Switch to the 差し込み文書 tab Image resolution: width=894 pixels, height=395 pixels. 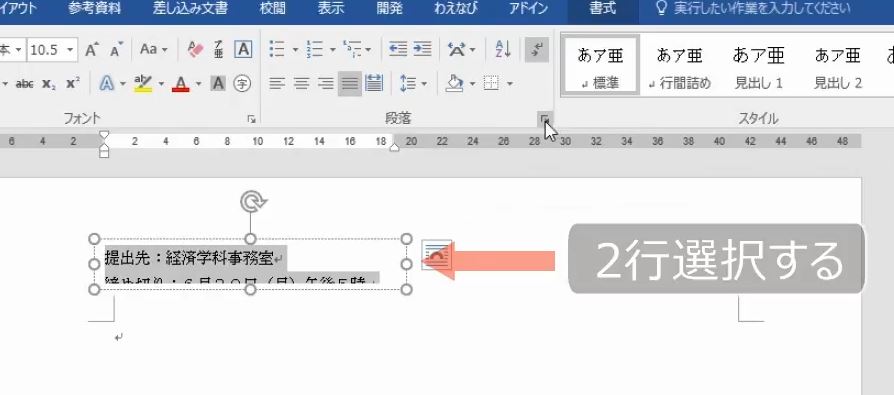coord(190,9)
